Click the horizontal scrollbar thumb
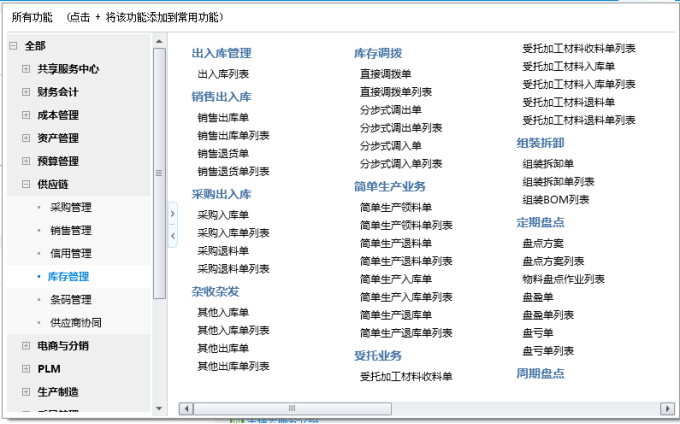Viewport: 680px width, 424px height. [x=290, y=409]
